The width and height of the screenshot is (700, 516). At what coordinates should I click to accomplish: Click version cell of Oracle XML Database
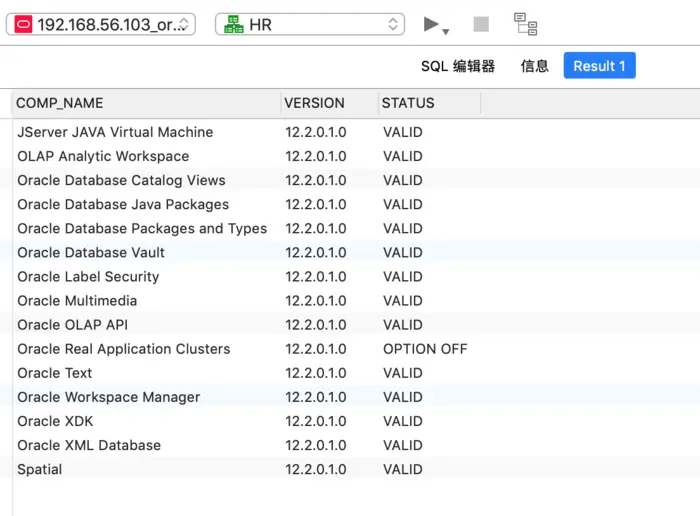pyautogui.click(x=316, y=445)
